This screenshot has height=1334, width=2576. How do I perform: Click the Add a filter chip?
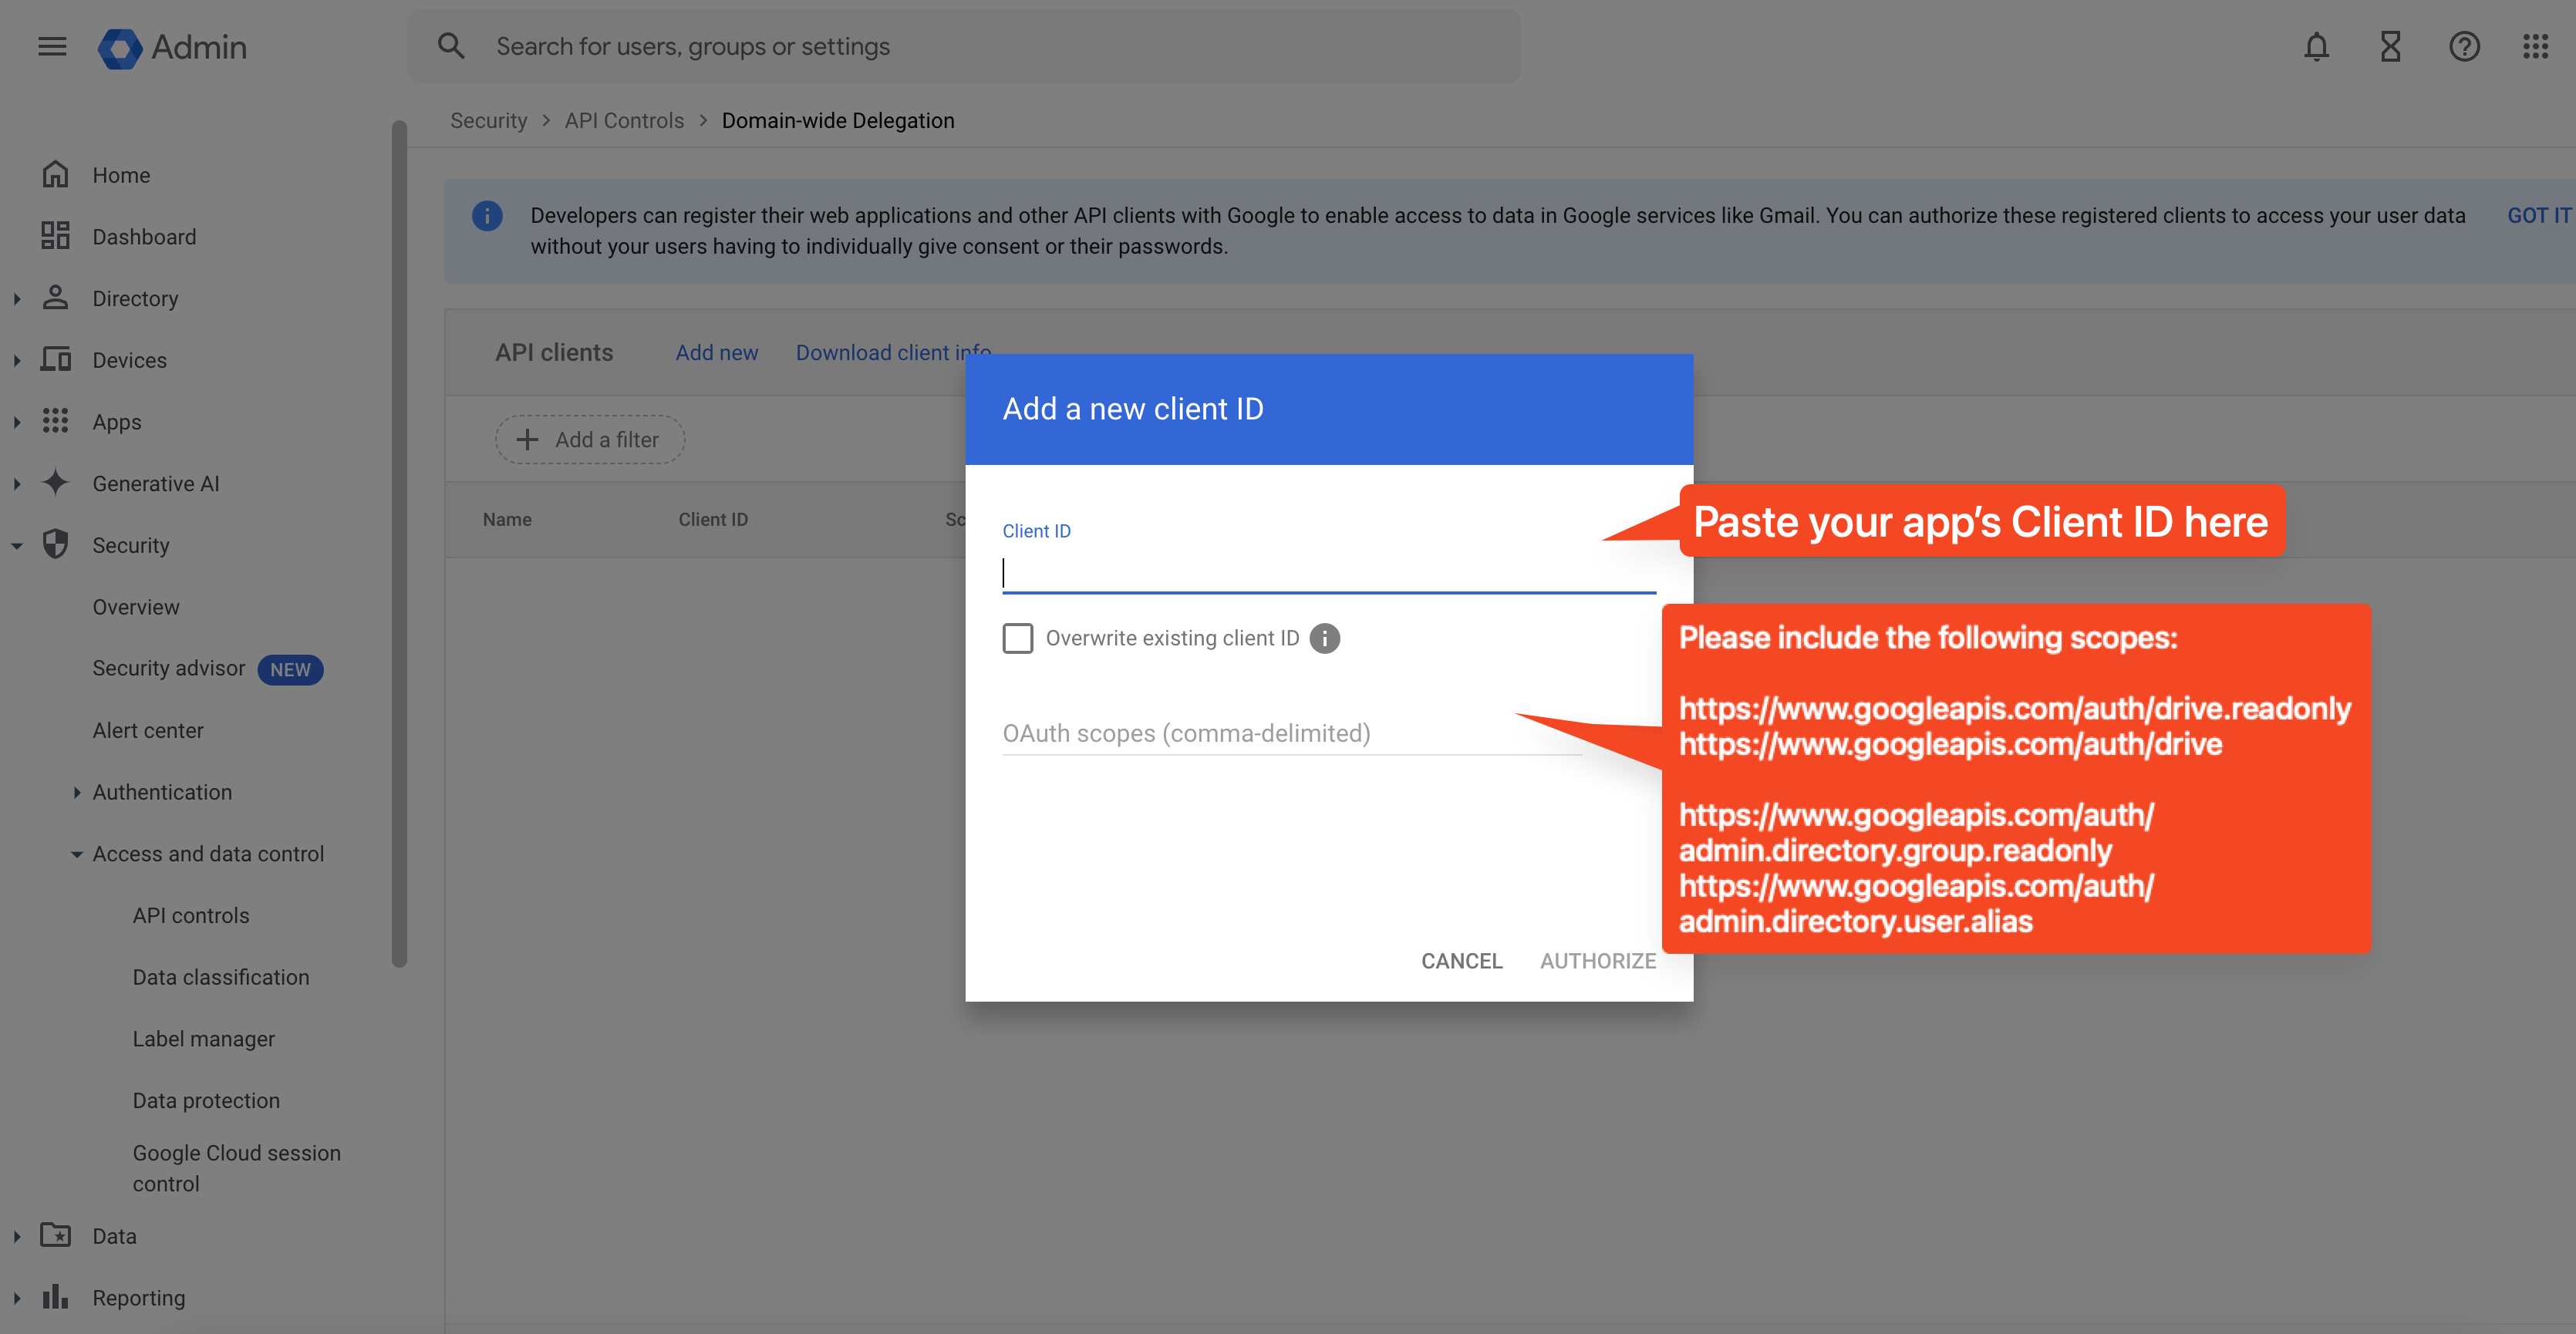click(590, 440)
